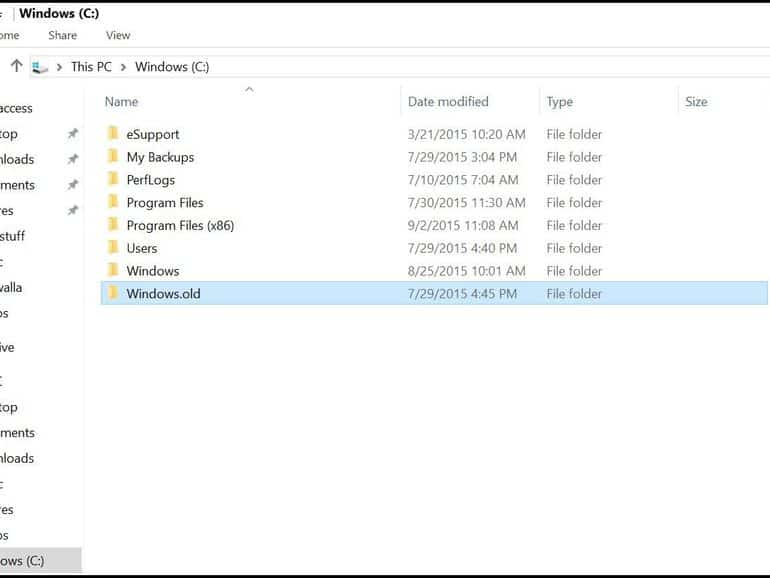Select the Program Files (x86) folder name

click(180, 225)
